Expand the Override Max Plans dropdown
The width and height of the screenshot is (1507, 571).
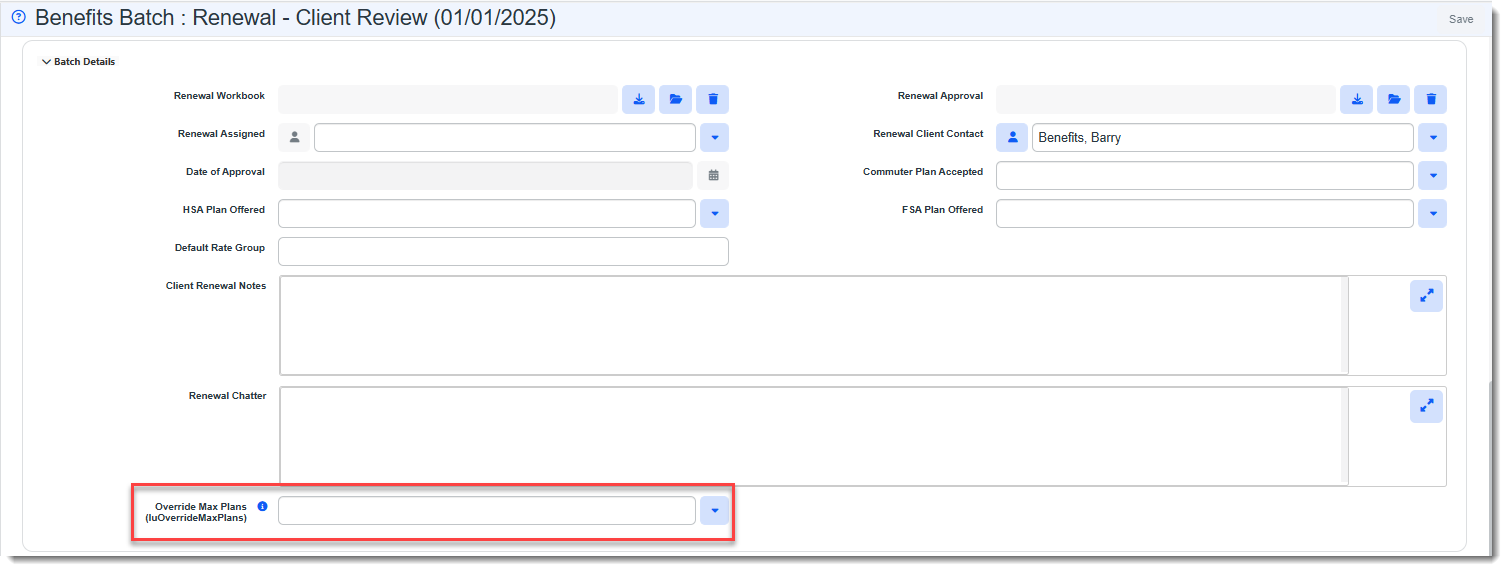click(x=714, y=511)
